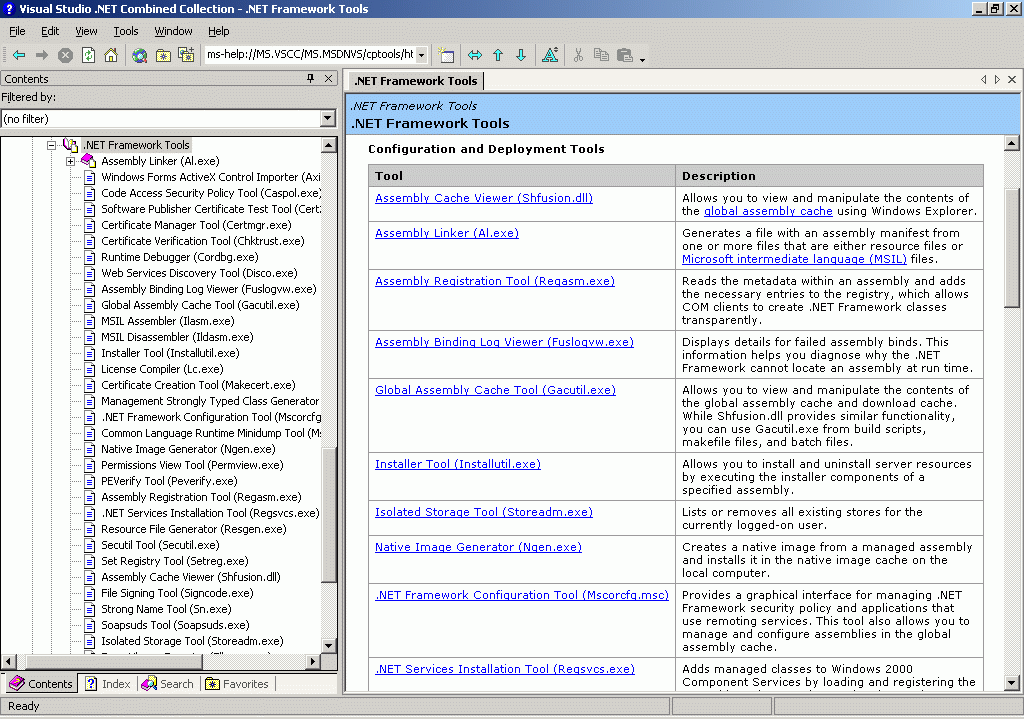Open Native Image Generator (Ngen.exe) link
This screenshot has height=719, width=1024.
[478, 547]
